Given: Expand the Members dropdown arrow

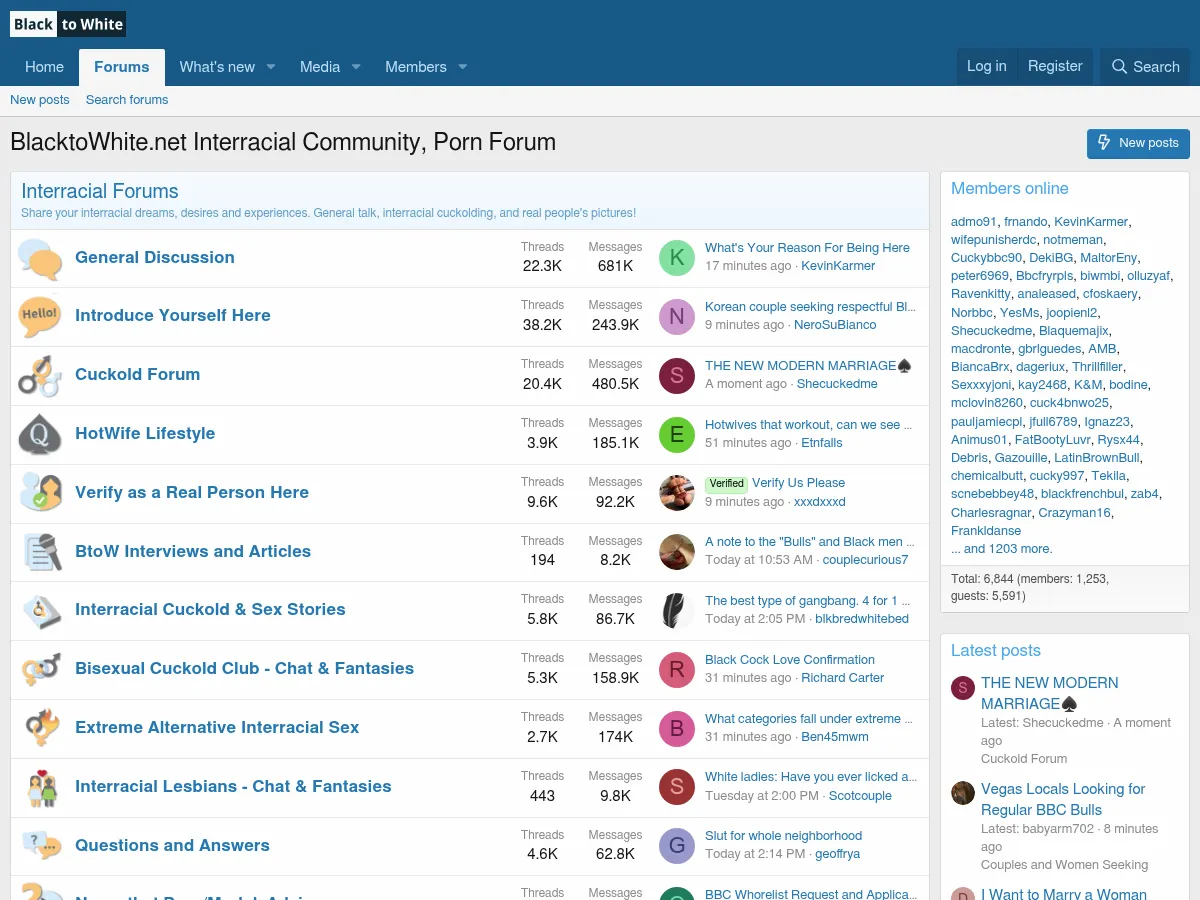Looking at the screenshot, I should [x=462, y=67].
